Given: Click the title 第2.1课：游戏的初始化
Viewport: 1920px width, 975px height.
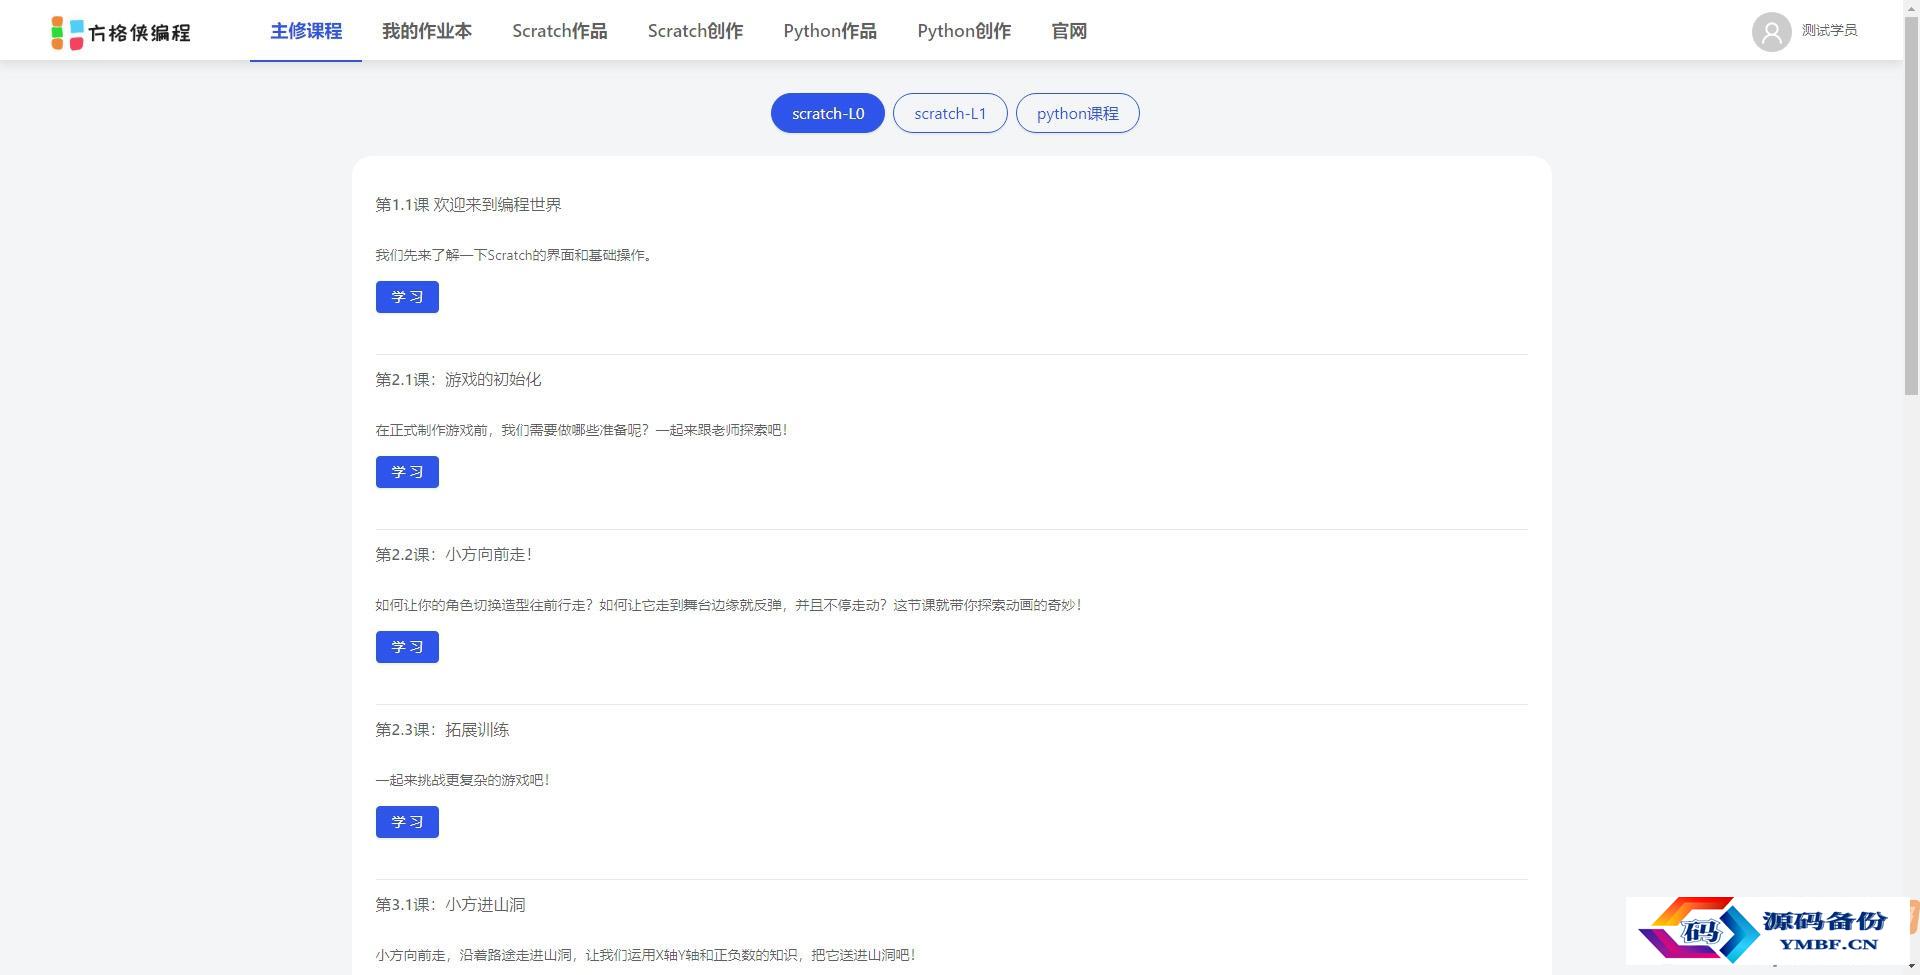Looking at the screenshot, I should click(459, 380).
